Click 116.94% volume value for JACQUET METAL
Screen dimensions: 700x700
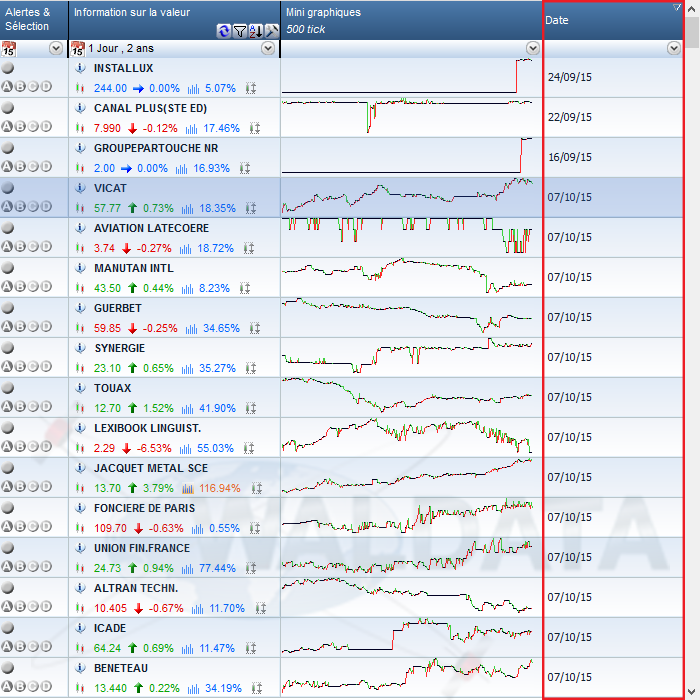220,488
